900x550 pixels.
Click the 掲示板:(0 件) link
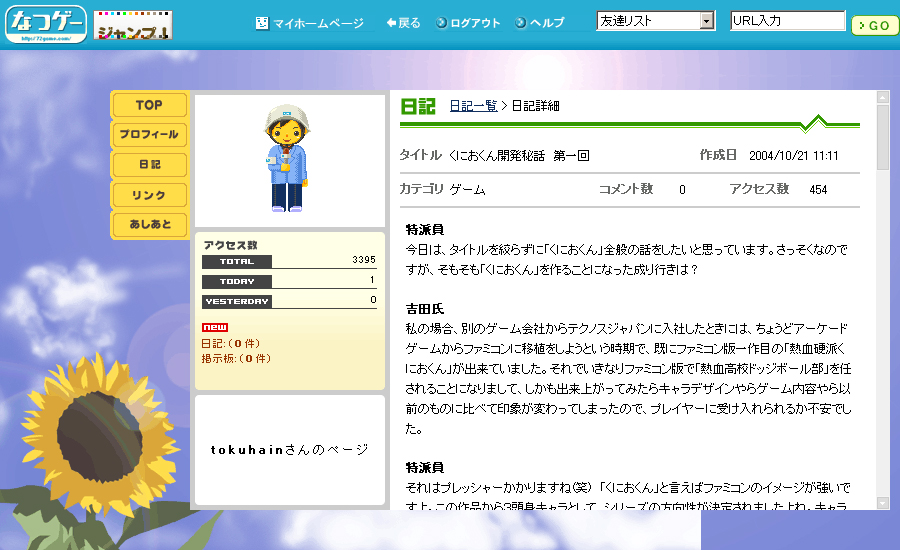pyautogui.click(x=236, y=358)
